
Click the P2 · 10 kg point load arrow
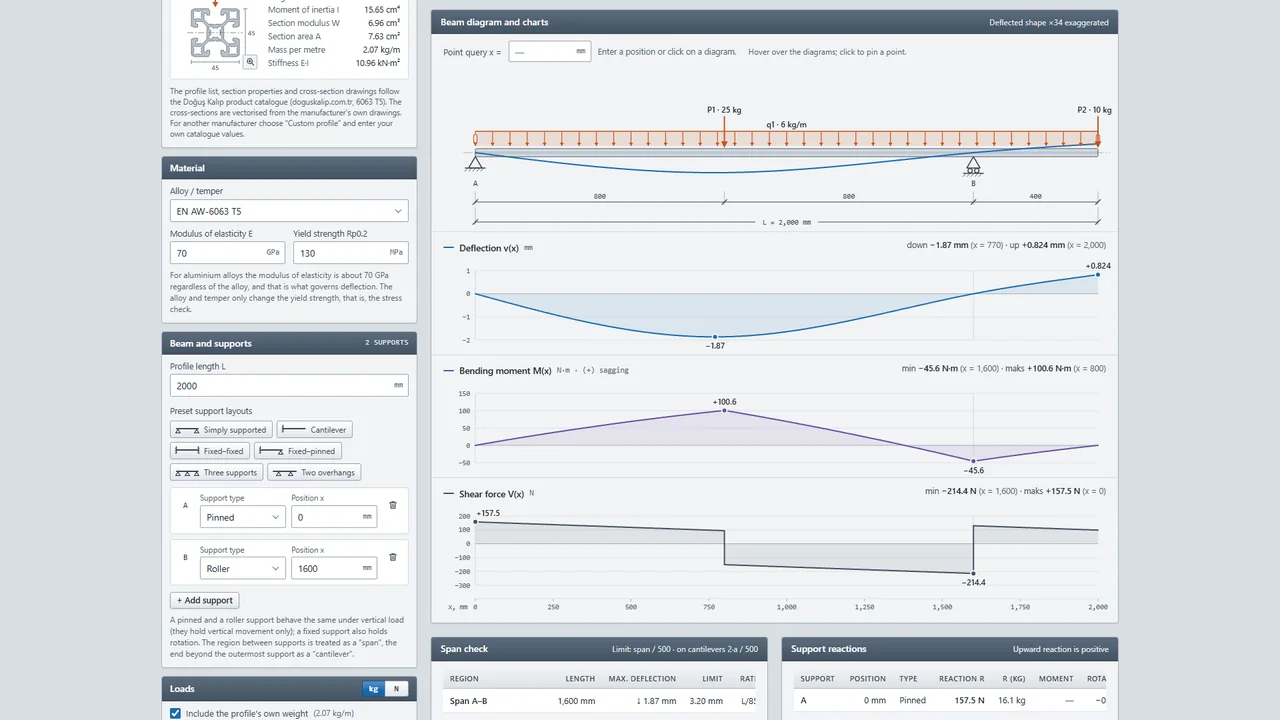pyautogui.click(x=1097, y=132)
